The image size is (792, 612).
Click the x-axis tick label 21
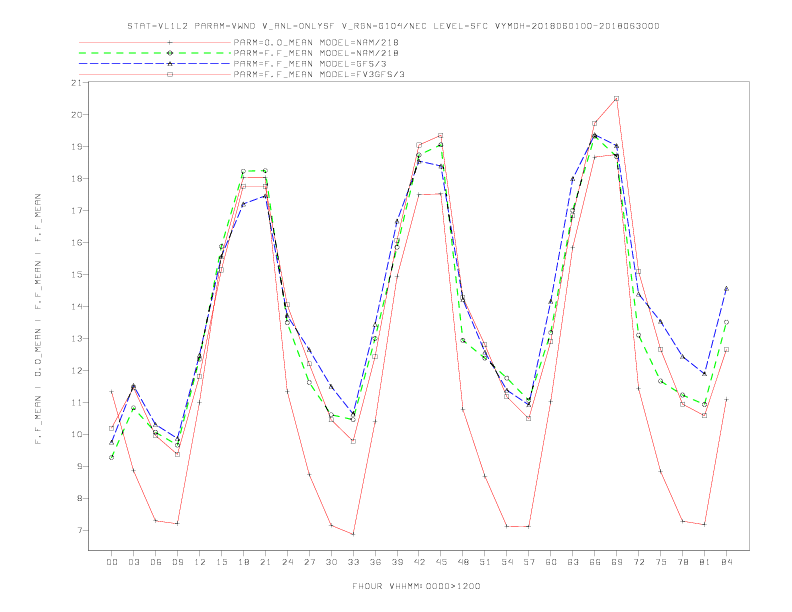tap(265, 562)
